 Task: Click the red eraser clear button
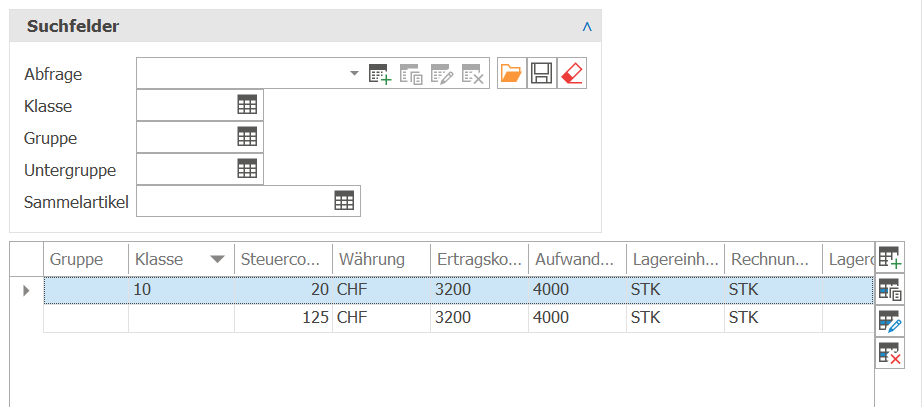coord(572,74)
